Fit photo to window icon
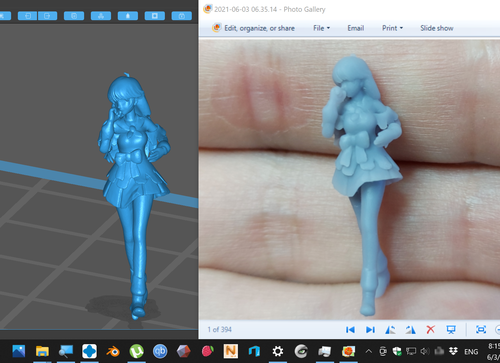Screen dimensions: 500x363 481,330
